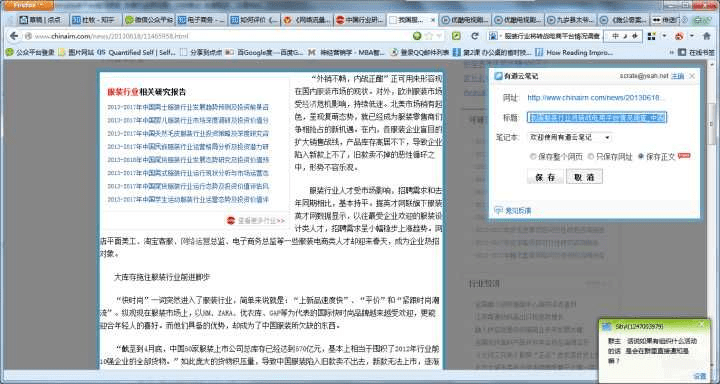Click the 保存 button
Viewport: 720px width, 384px height.
(x=545, y=177)
